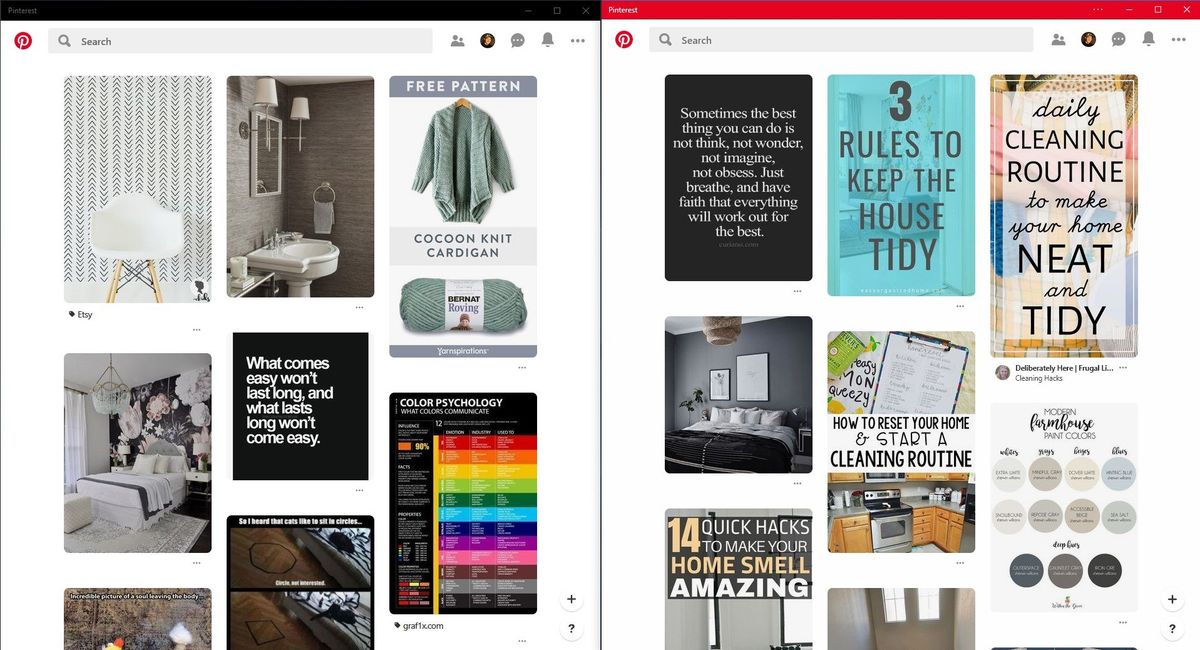The height and width of the screenshot is (650, 1200).
Task: Open options menu under the graf1x.com pin
Action: 523,640
